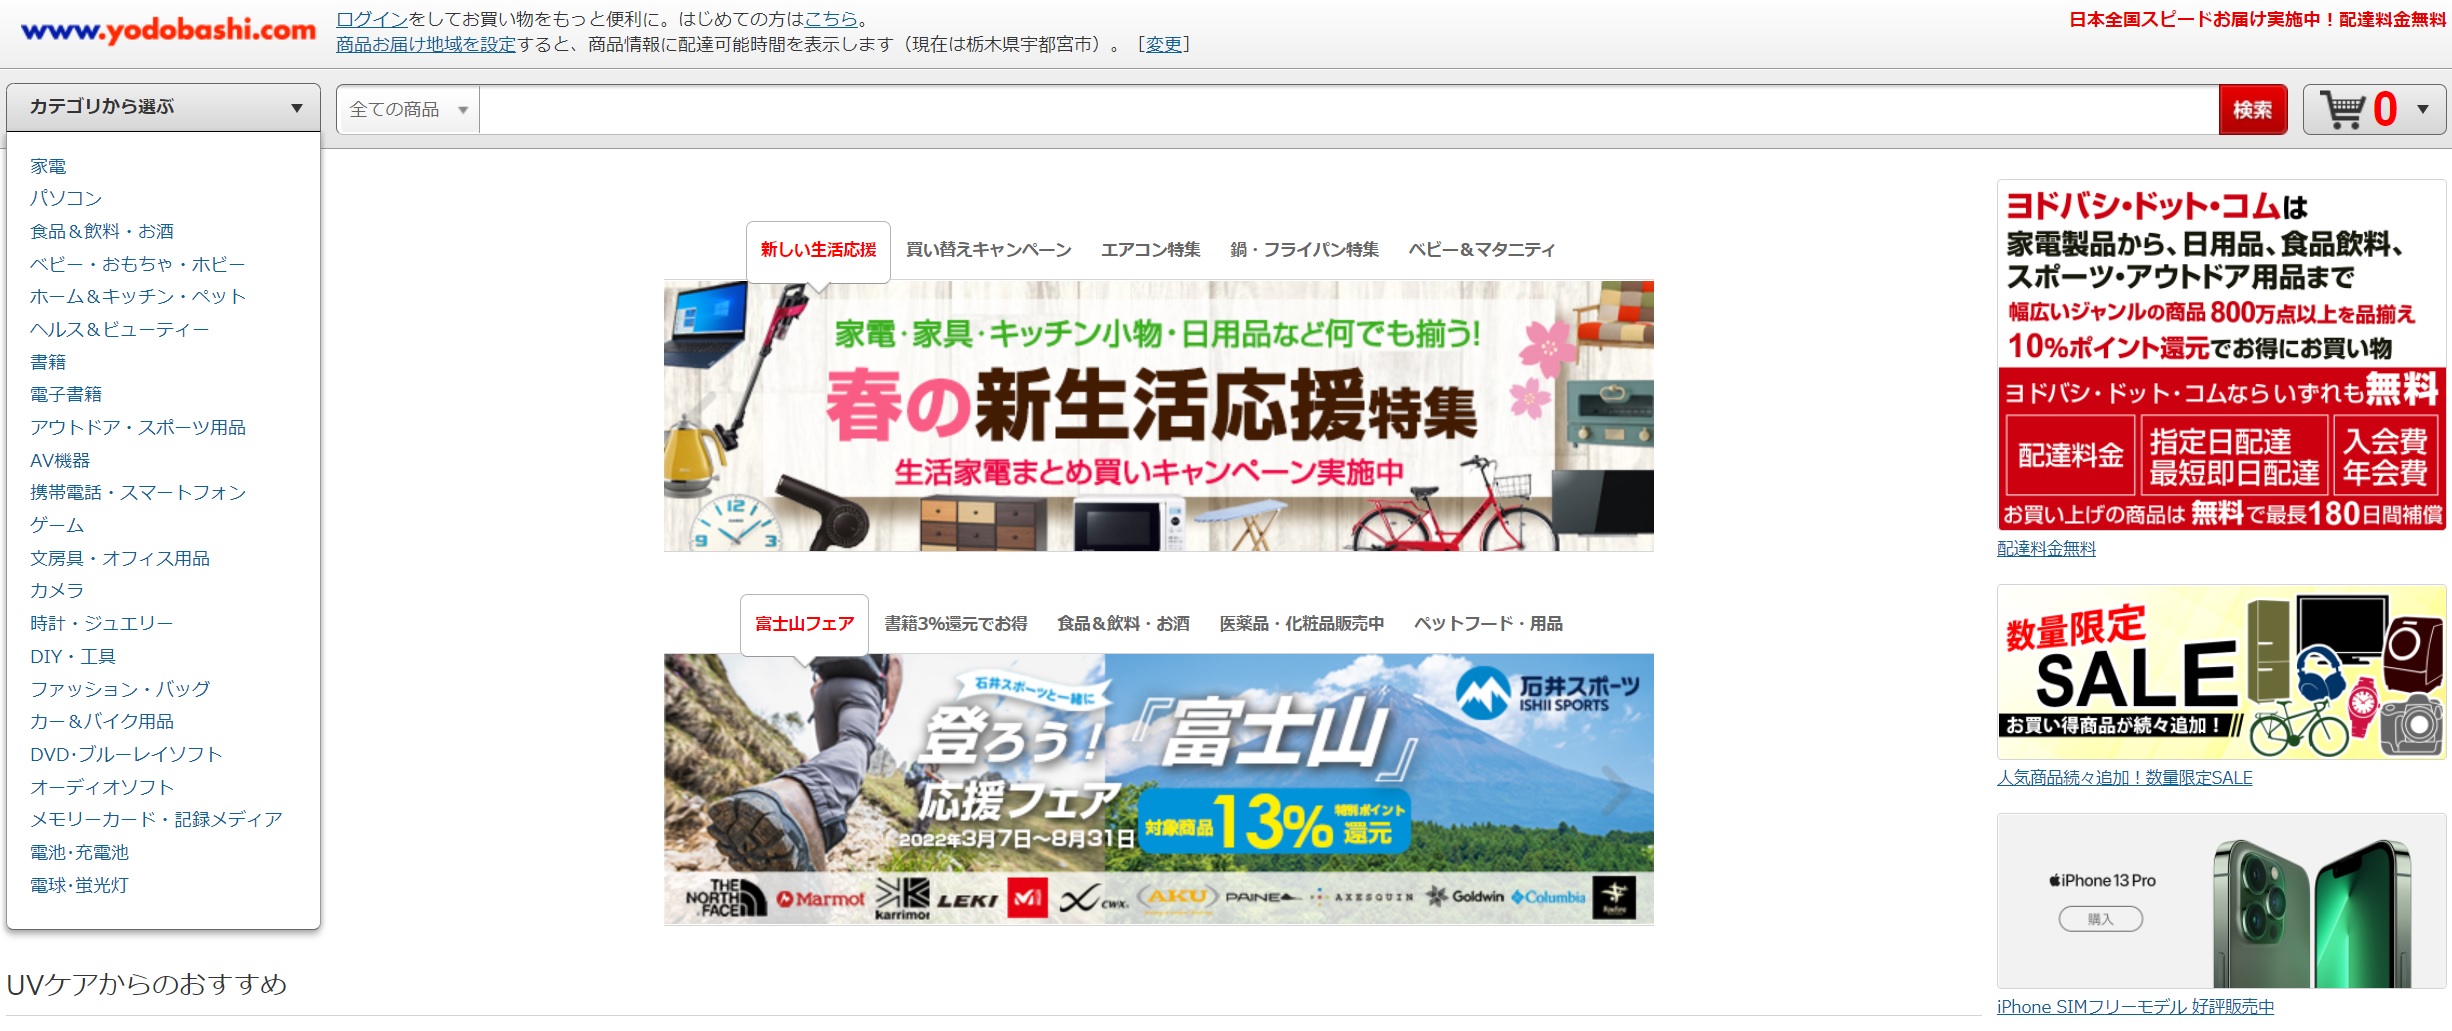Open the 全ての商品 search filter dropdown
The width and height of the screenshot is (2452, 1031).
408,110
